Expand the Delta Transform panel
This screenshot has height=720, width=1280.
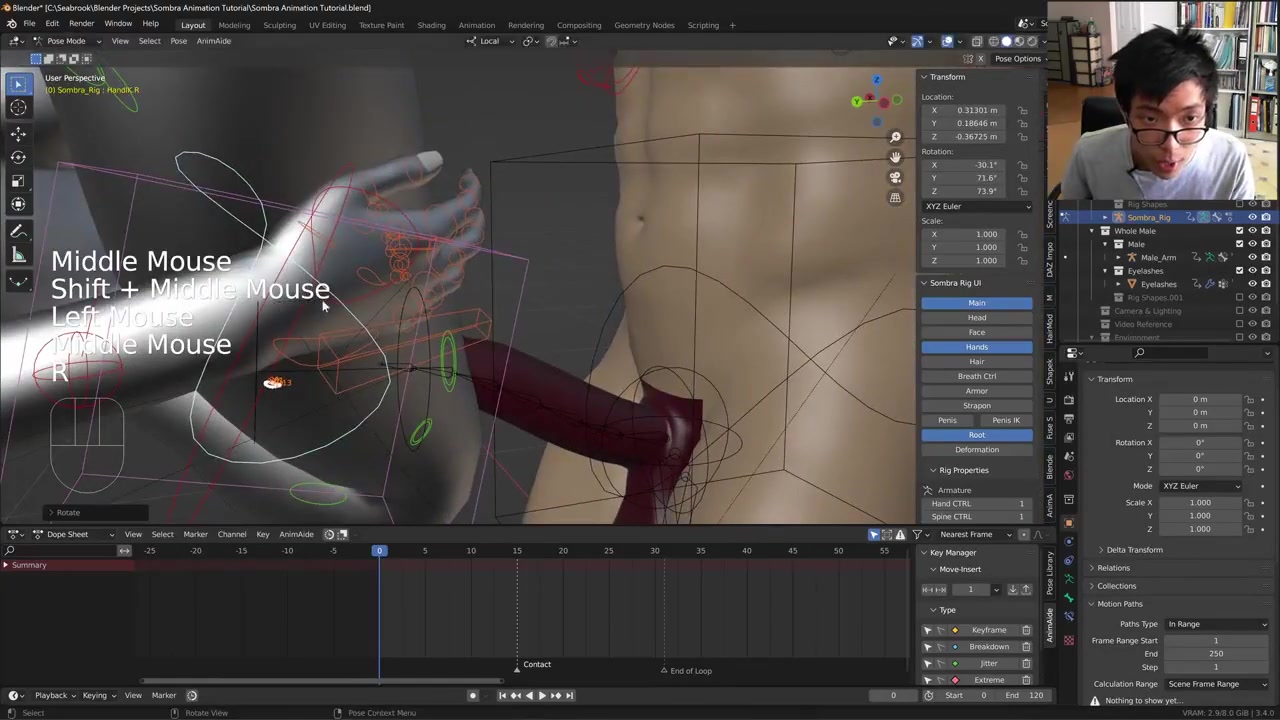pos(1134,550)
